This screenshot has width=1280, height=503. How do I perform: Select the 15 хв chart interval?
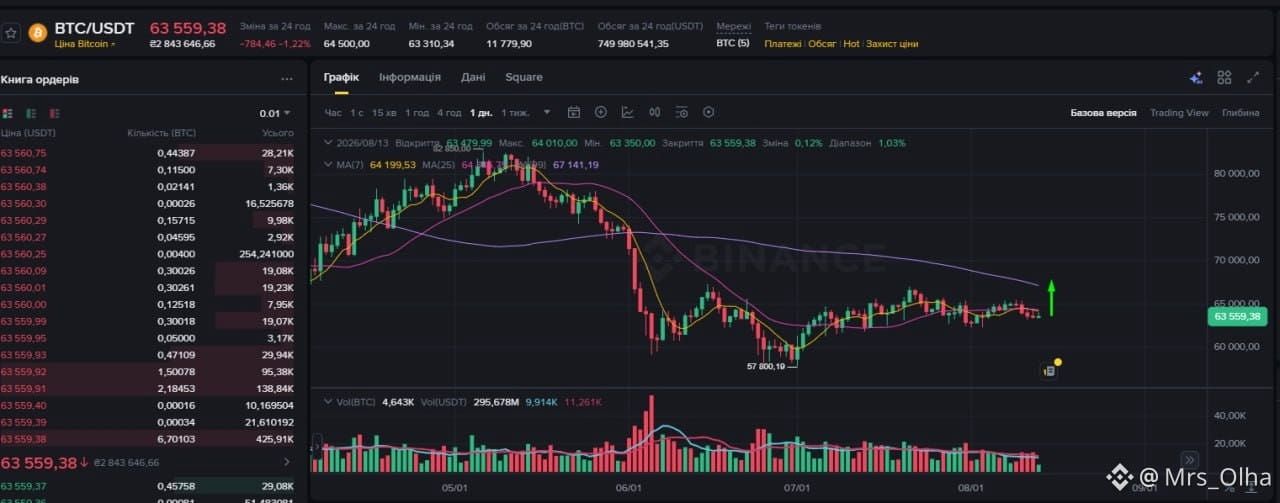pyautogui.click(x=384, y=113)
